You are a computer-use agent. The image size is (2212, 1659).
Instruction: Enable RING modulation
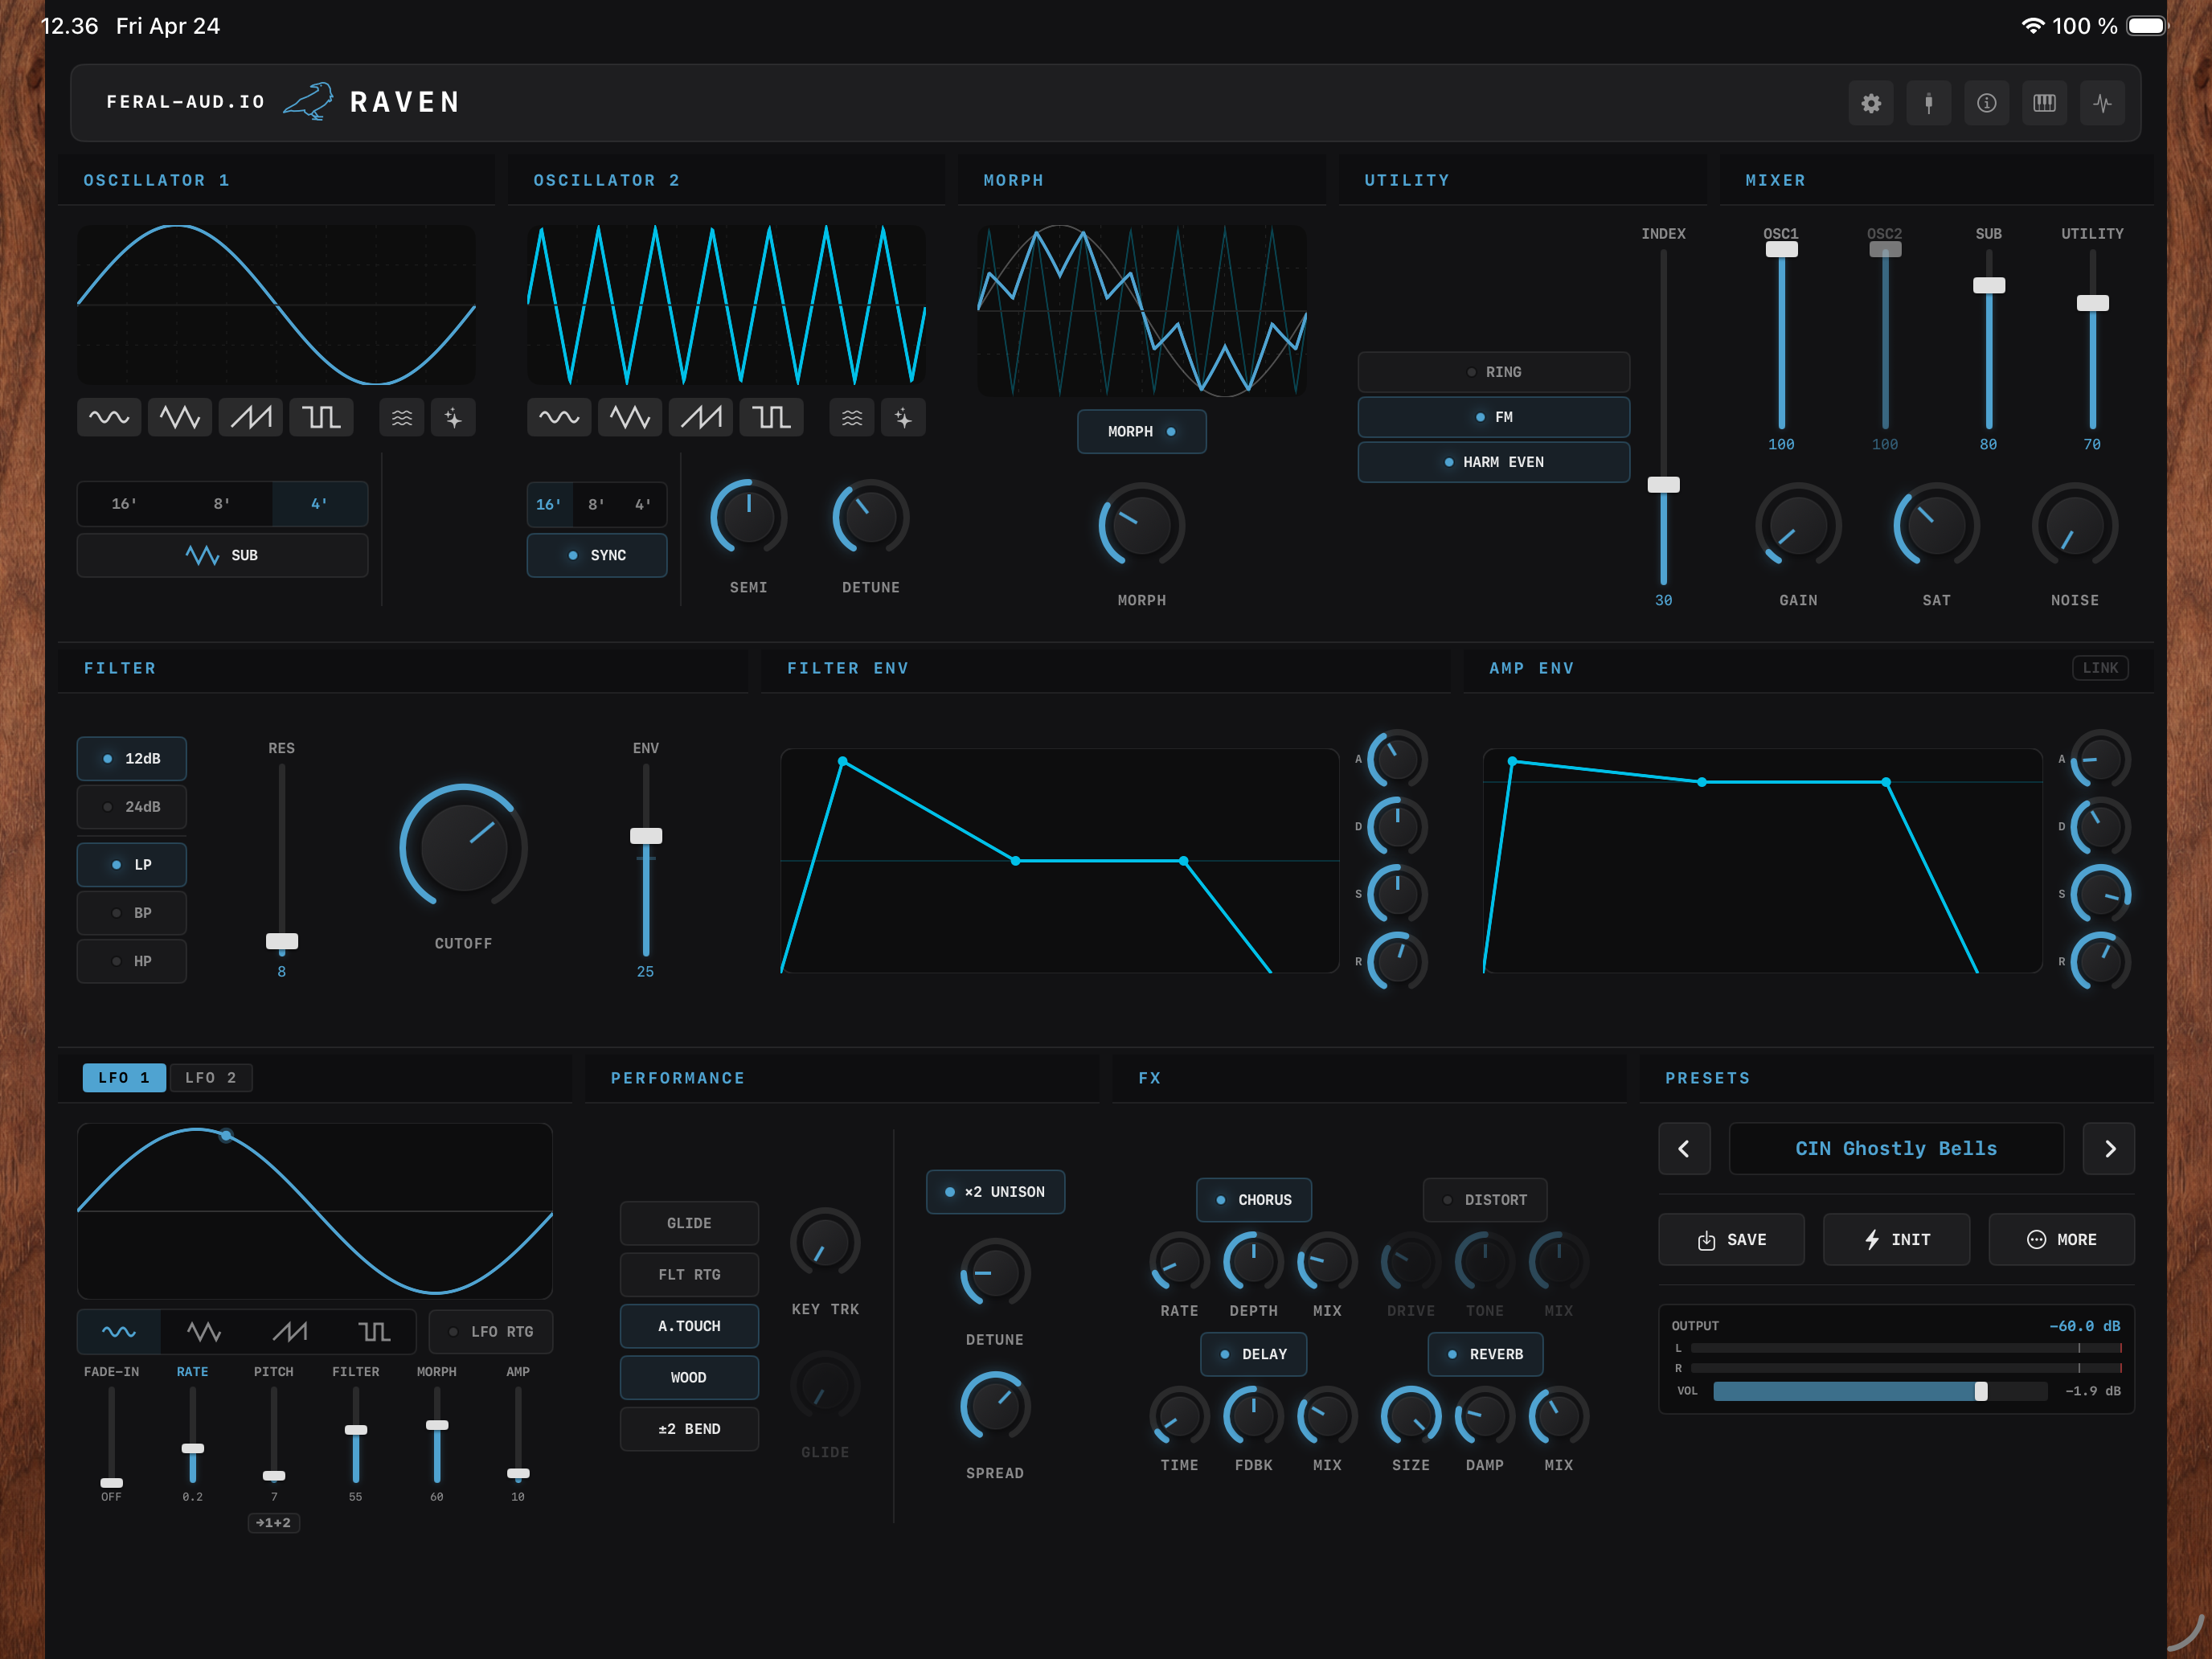[1493, 372]
